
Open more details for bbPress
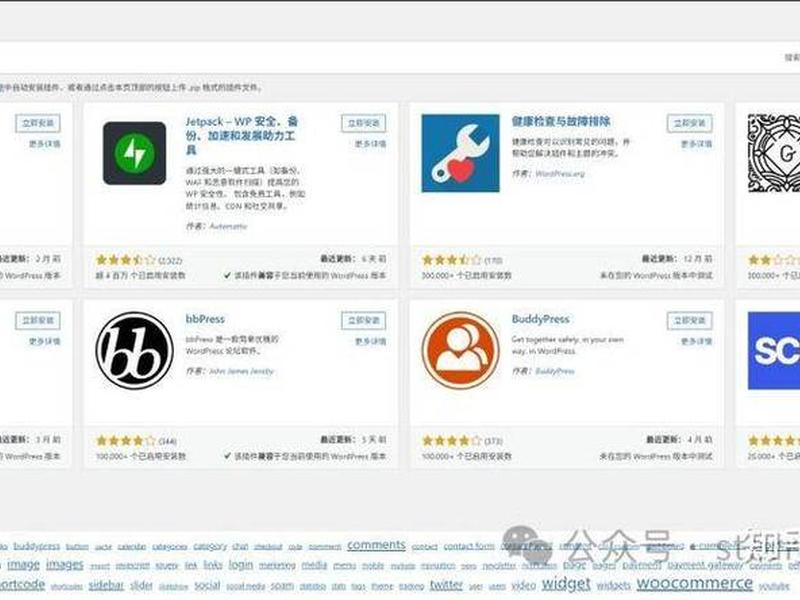point(370,341)
